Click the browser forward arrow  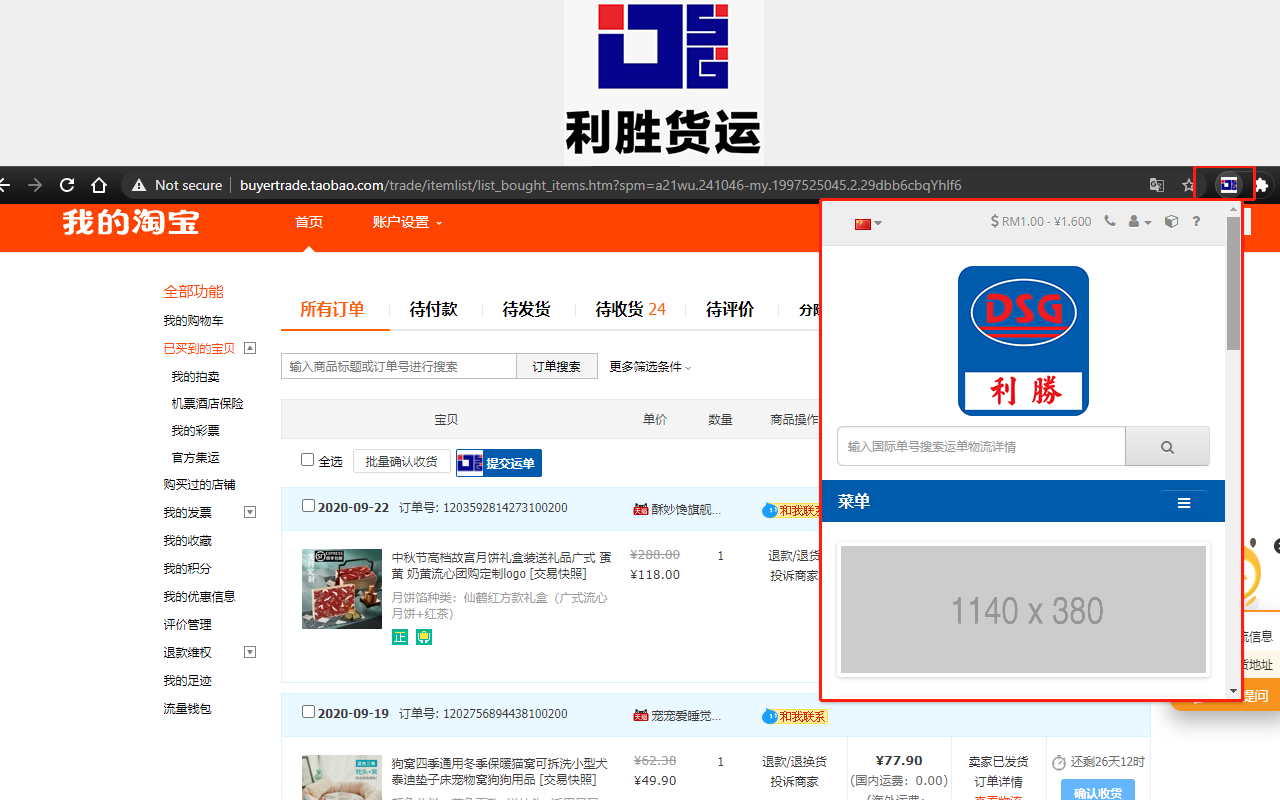click(35, 185)
